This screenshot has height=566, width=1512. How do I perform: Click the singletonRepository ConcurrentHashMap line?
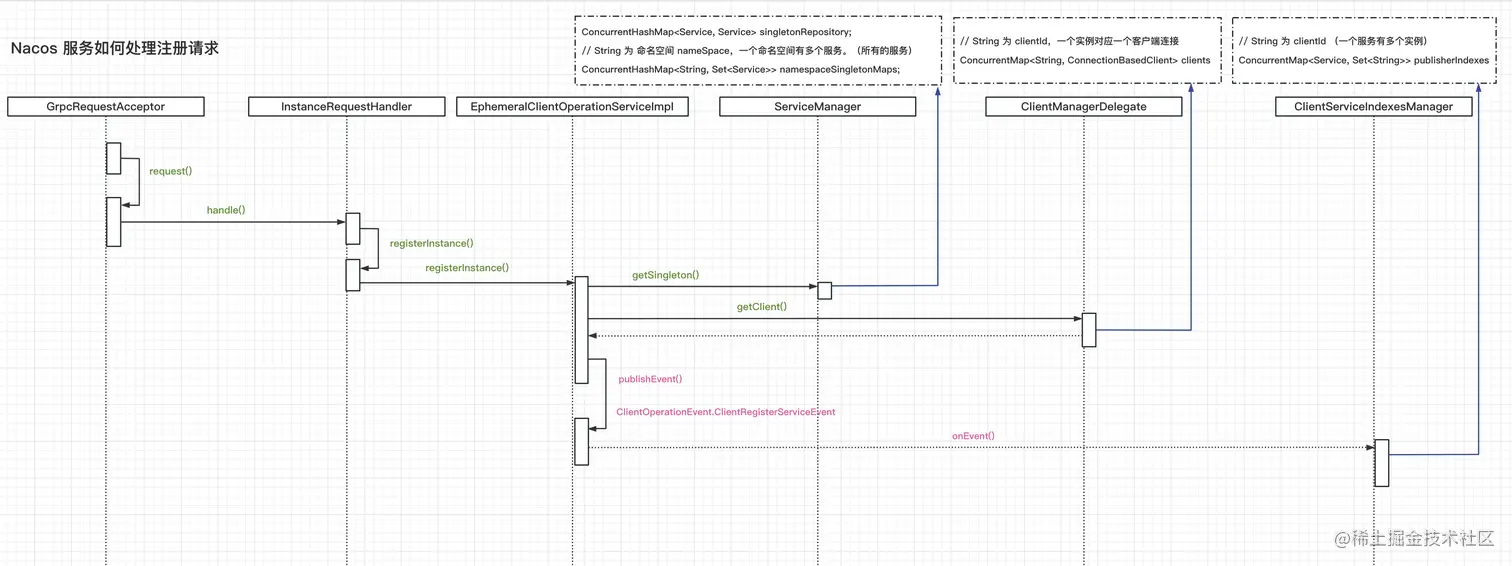coord(717,32)
